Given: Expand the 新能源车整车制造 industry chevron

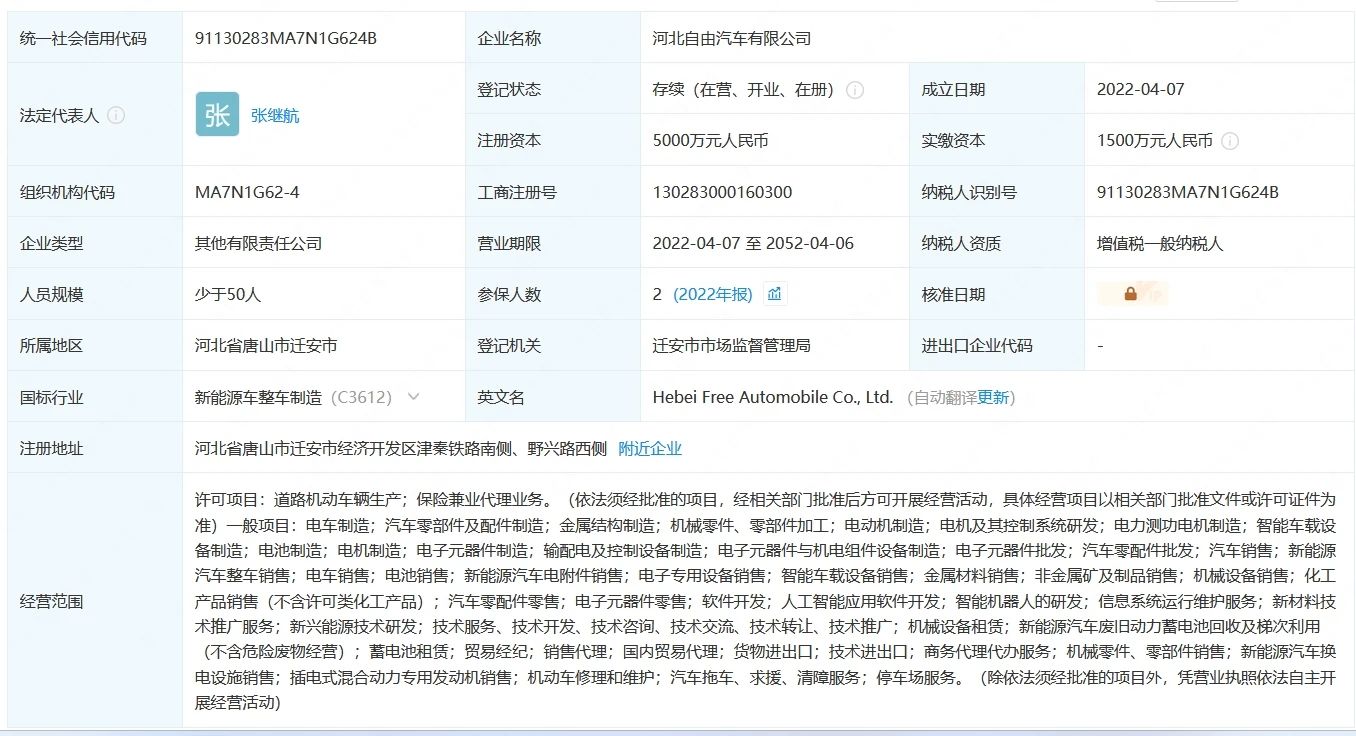Looking at the screenshot, I should click(x=413, y=397).
